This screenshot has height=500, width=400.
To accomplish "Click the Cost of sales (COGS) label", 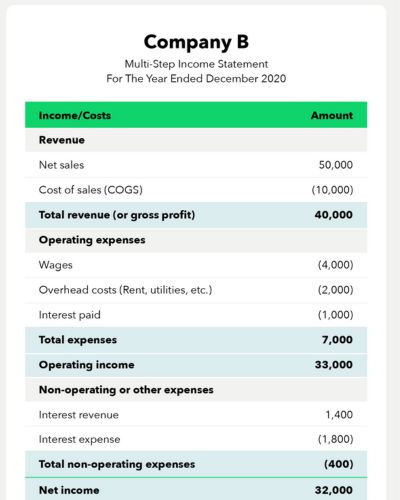I will [x=91, y=190].
